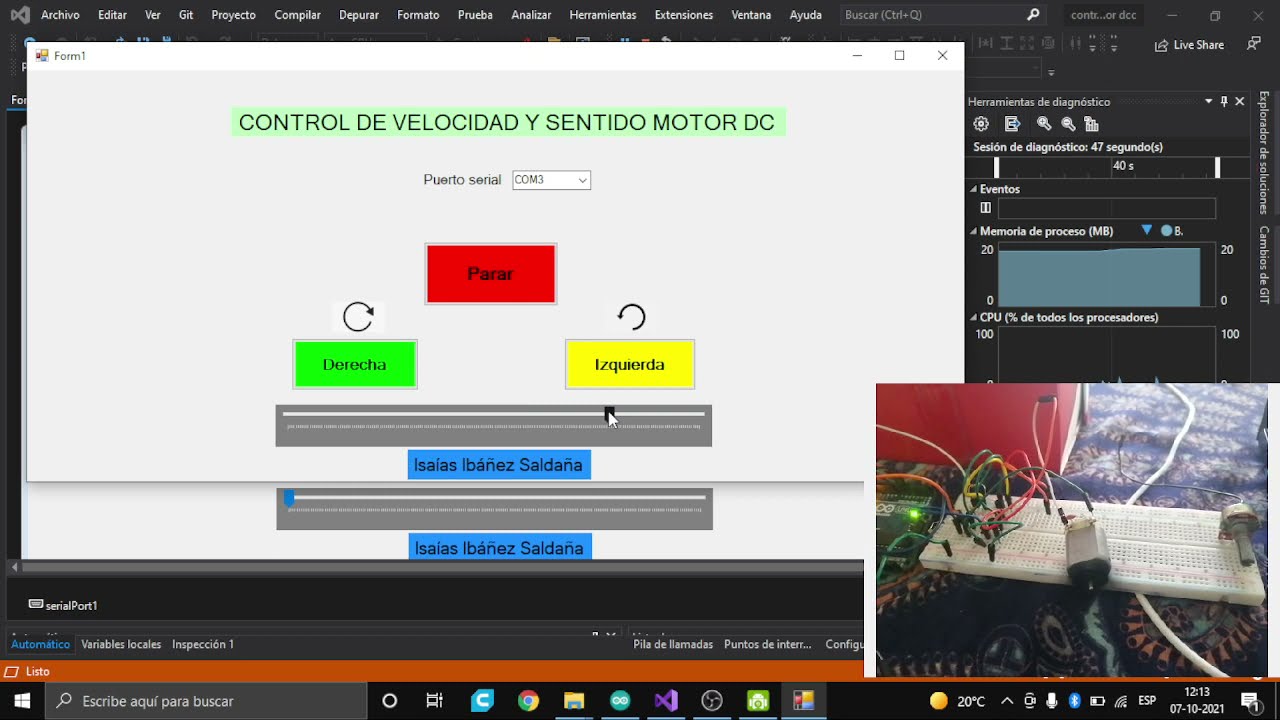Collapse the Eventos section
This screenshot has width=1280, height=720.
click(973, 189)
